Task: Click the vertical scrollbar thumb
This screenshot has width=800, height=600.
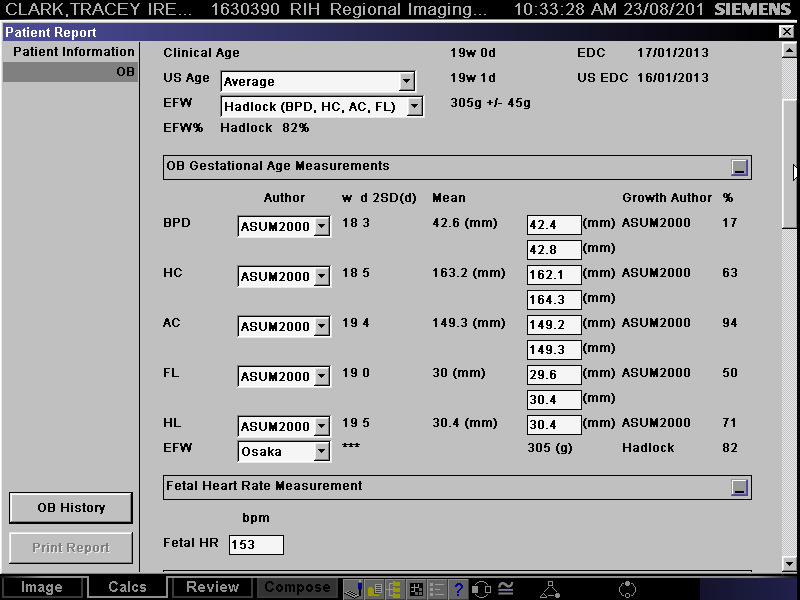Action: [789, 164]
